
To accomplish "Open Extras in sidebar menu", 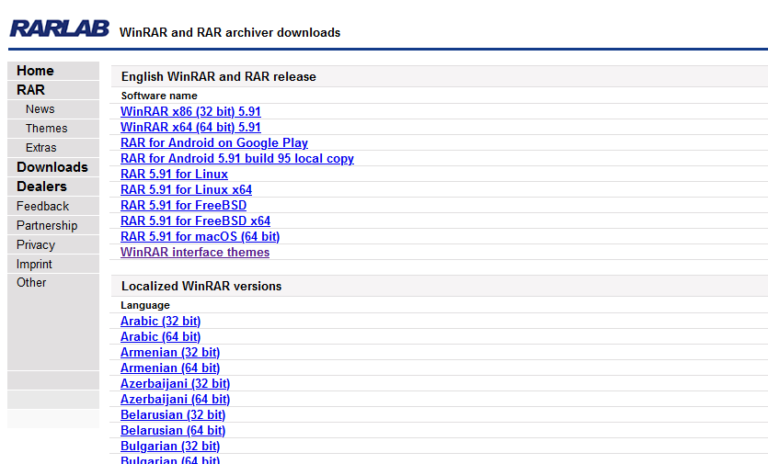I will point(41,147).
